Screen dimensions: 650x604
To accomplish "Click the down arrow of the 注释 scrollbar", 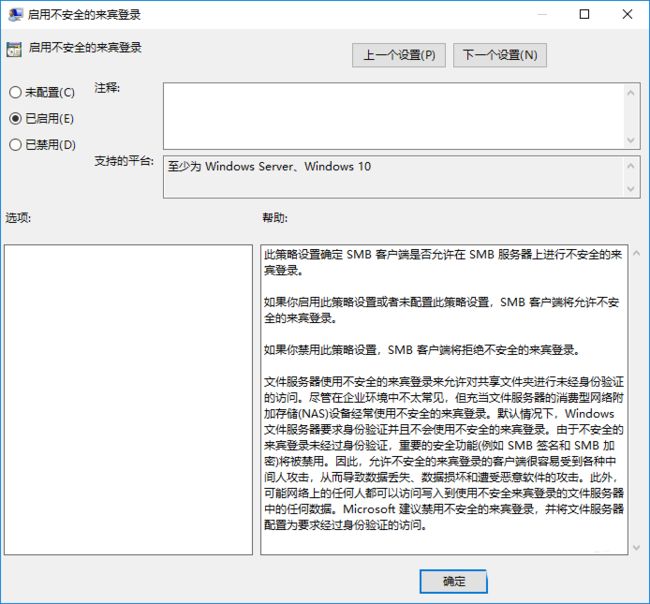I will click(x=631, y=140).
